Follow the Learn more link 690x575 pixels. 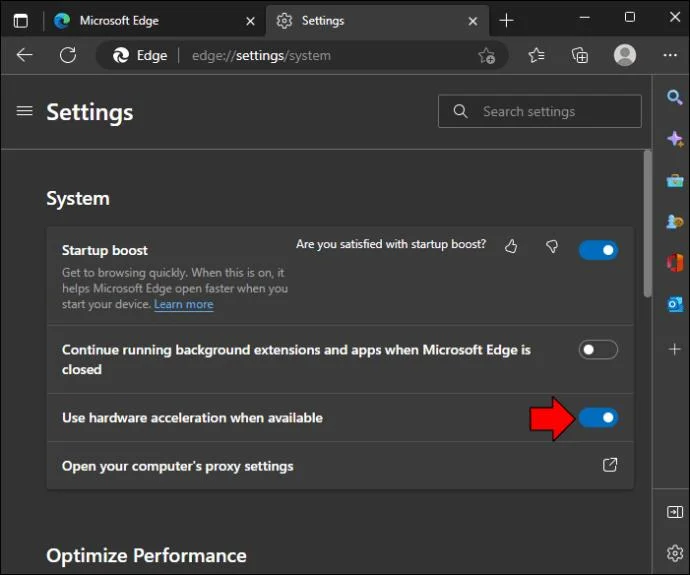184,304
